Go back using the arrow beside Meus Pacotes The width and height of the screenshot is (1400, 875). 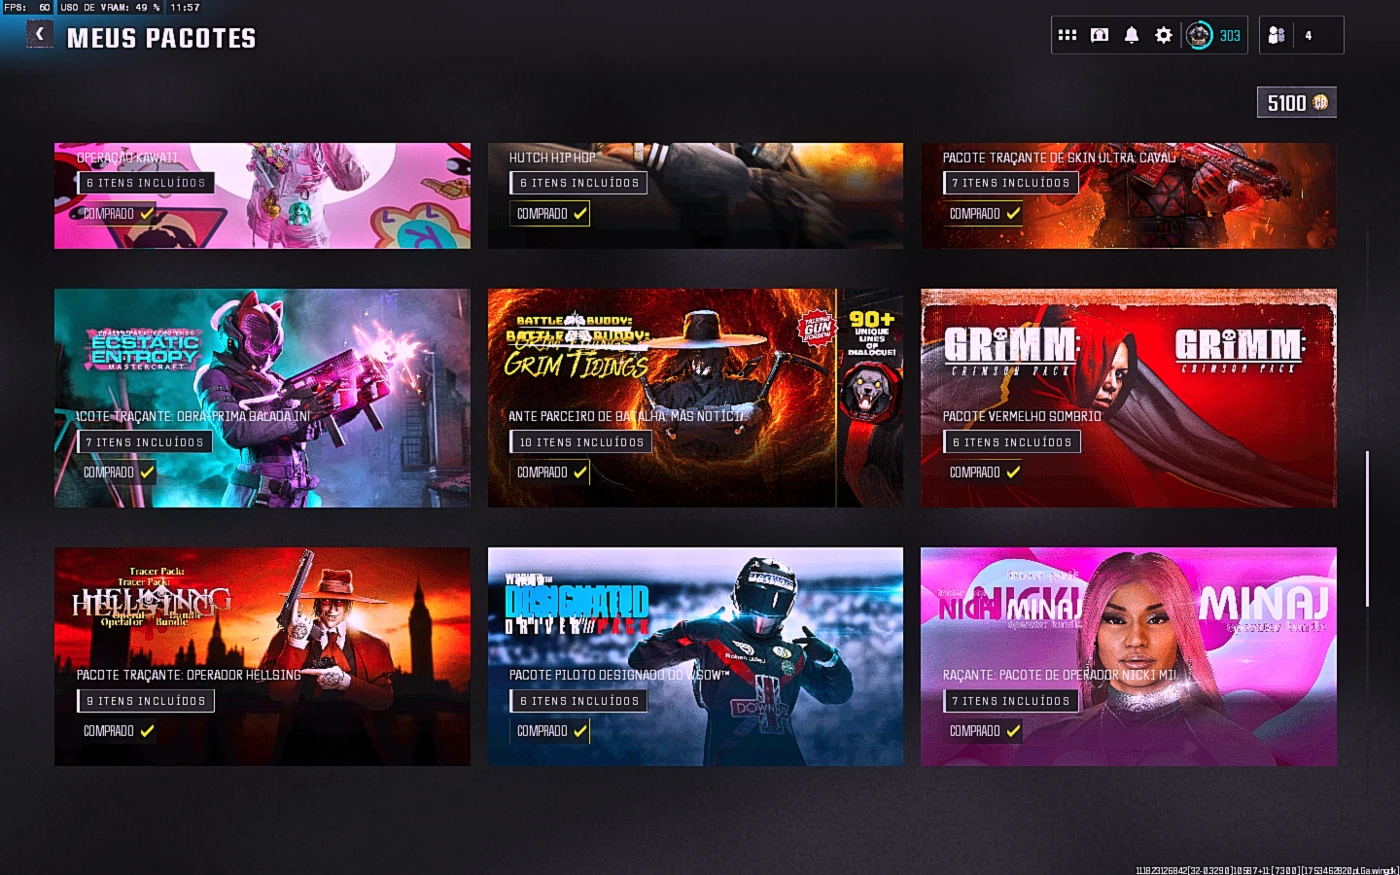tap(39, 35)
